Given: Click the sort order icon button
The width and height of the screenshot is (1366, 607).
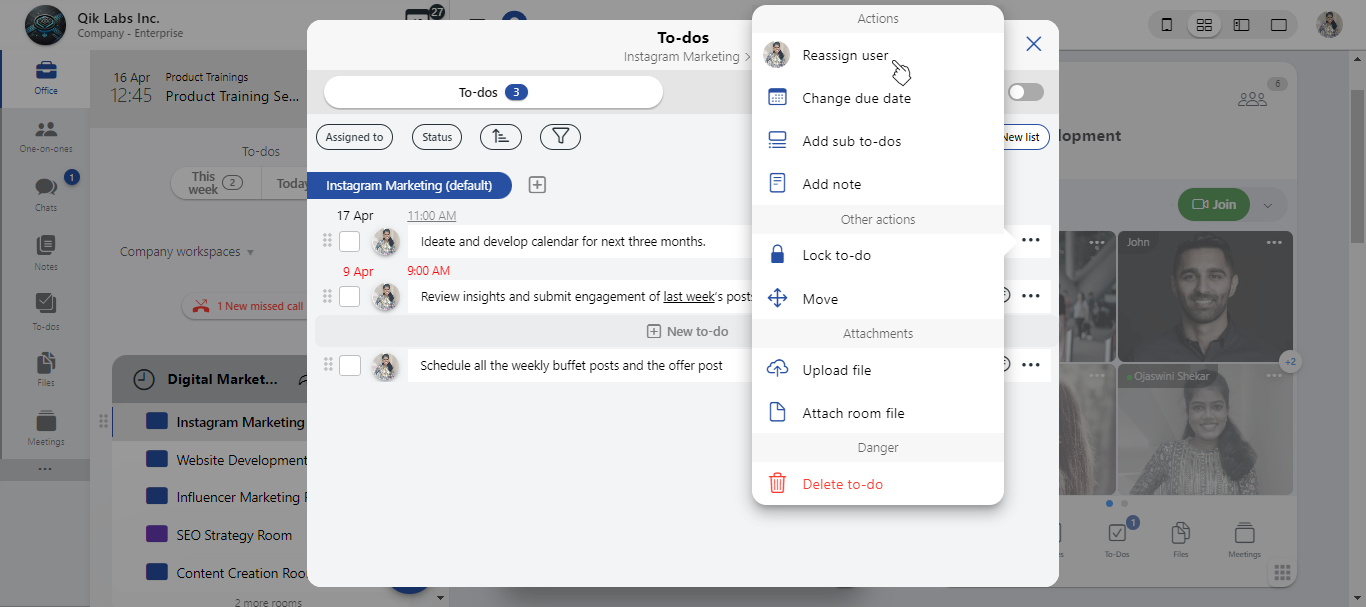Looking at the screenshot, I should pyautogui.click(x=501, y=137).
